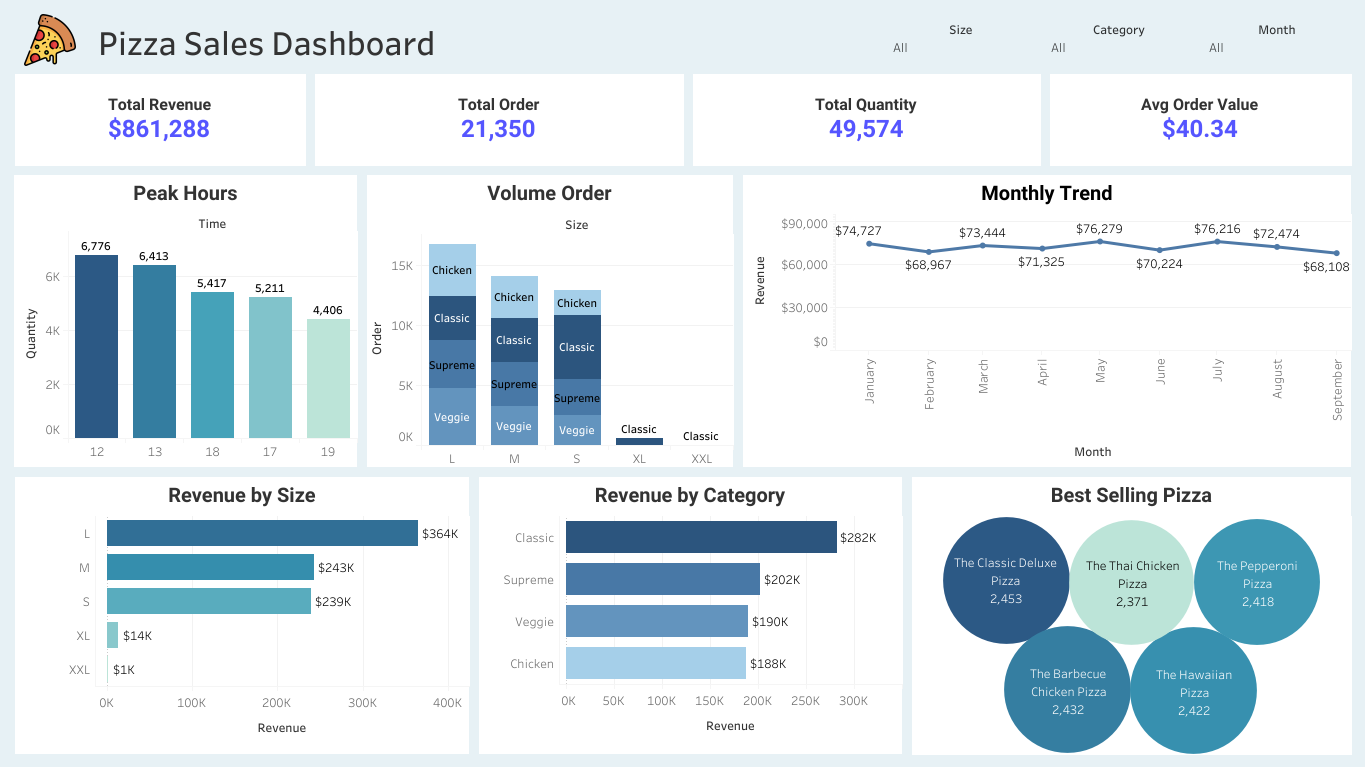Select The Classic Deluxe Pizza bubble
The width and height of the screenshot is (1365, 767).
(x=1005, y=580)
